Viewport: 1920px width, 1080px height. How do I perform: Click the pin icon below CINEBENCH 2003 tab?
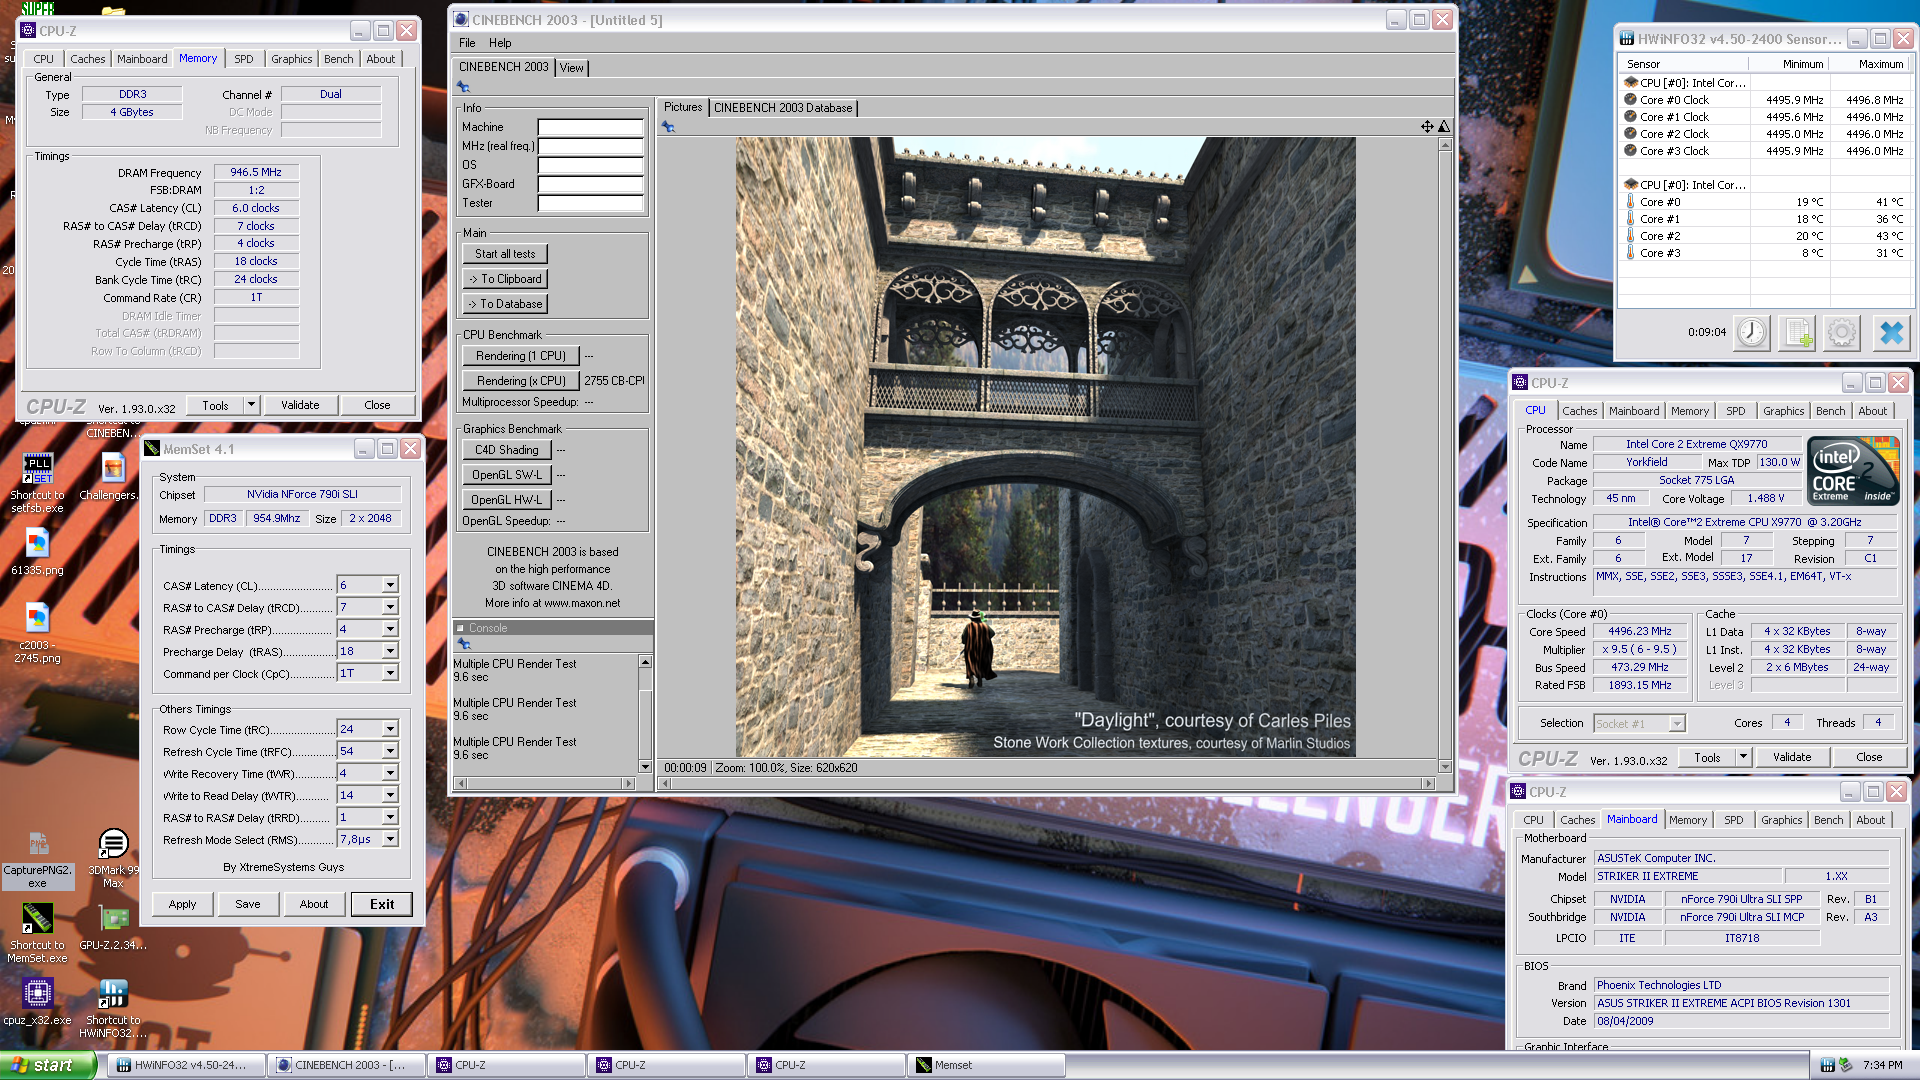click(463, 87)
